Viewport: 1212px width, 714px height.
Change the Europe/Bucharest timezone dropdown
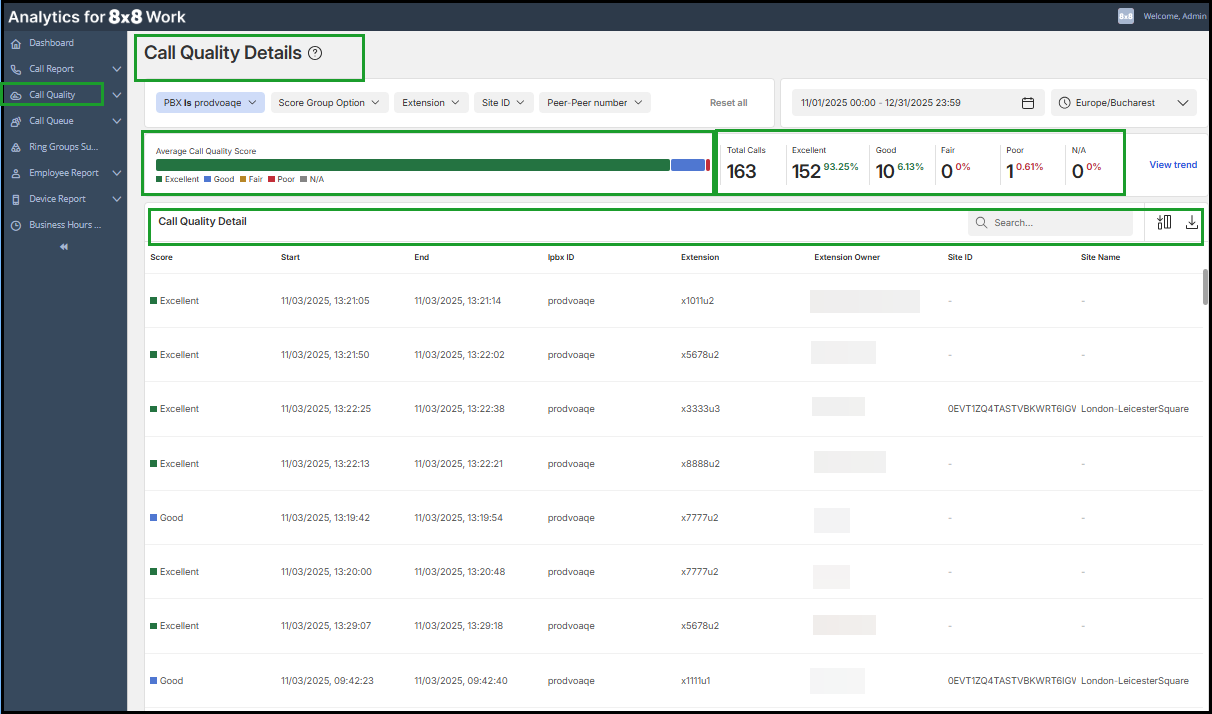point(1123,103)
